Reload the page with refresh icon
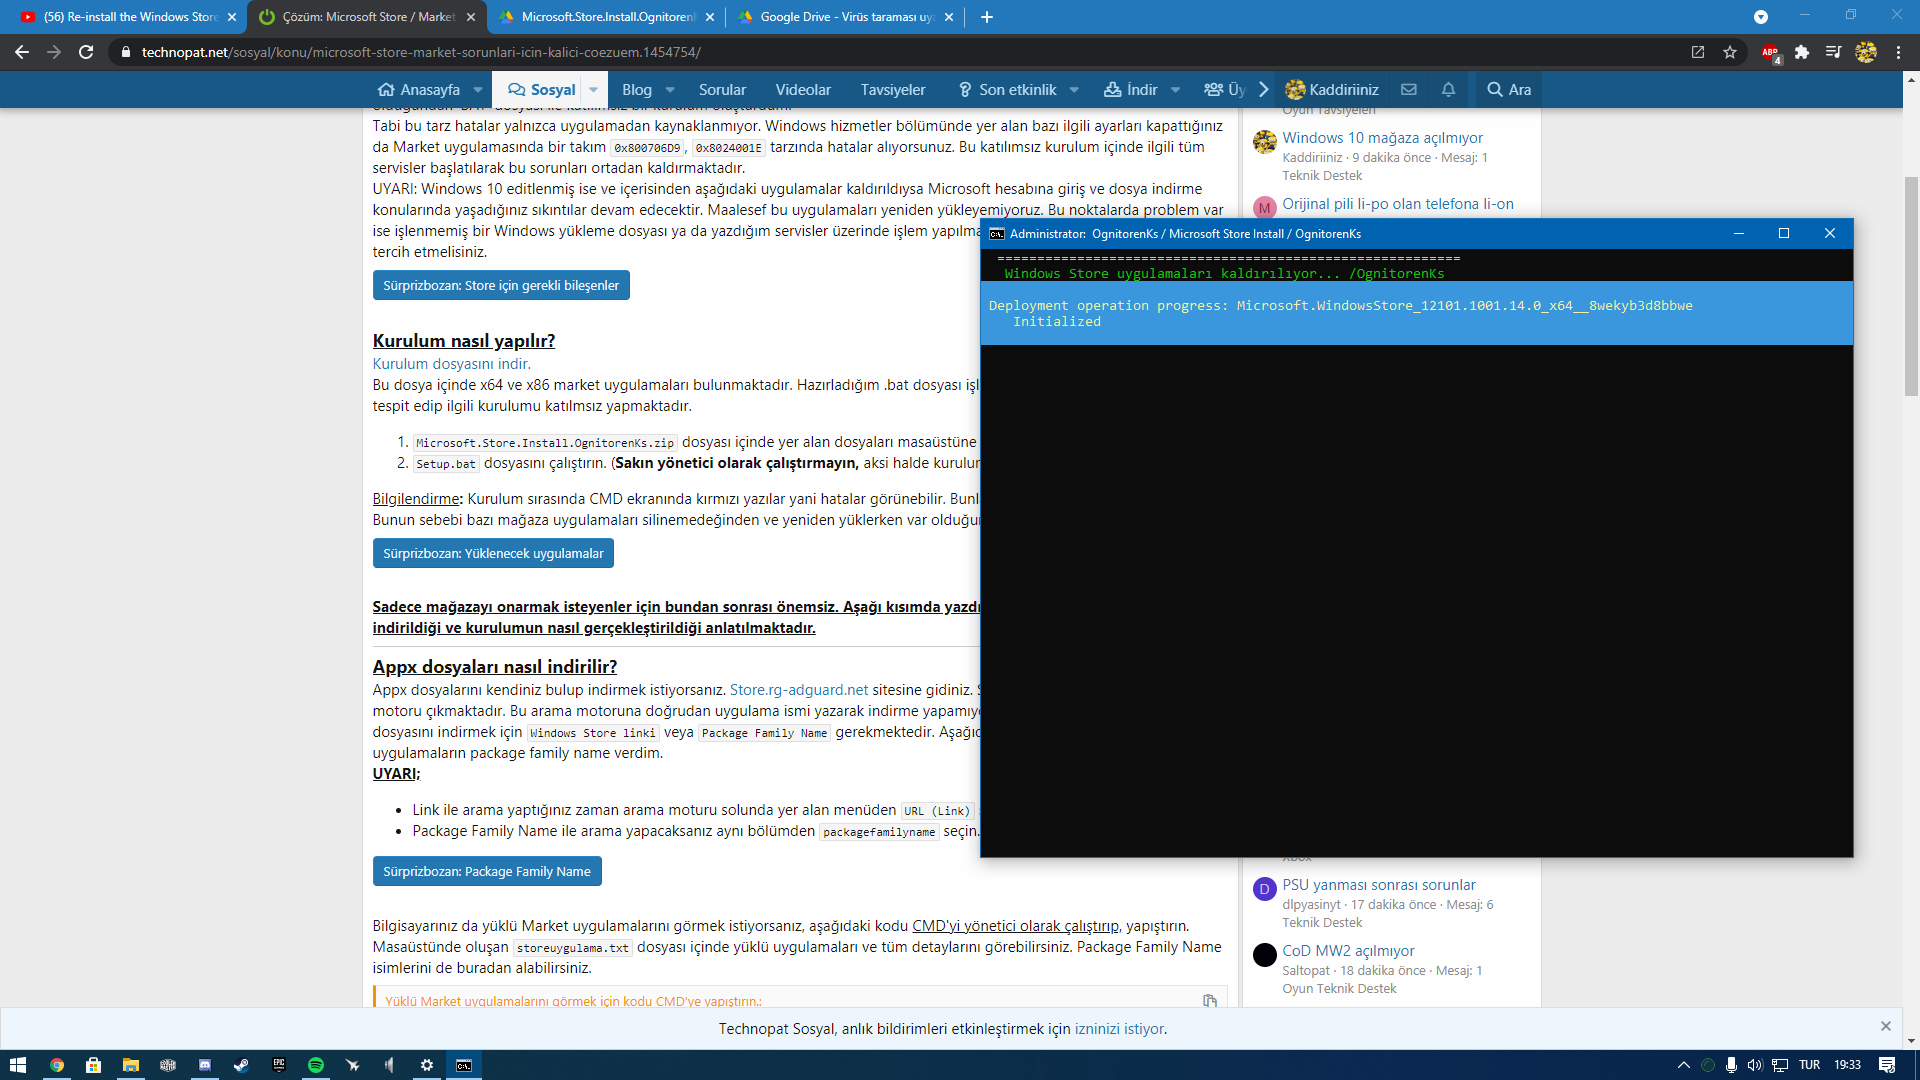The width and height of the screenshot is (1920, 1080). coord(86,52)
